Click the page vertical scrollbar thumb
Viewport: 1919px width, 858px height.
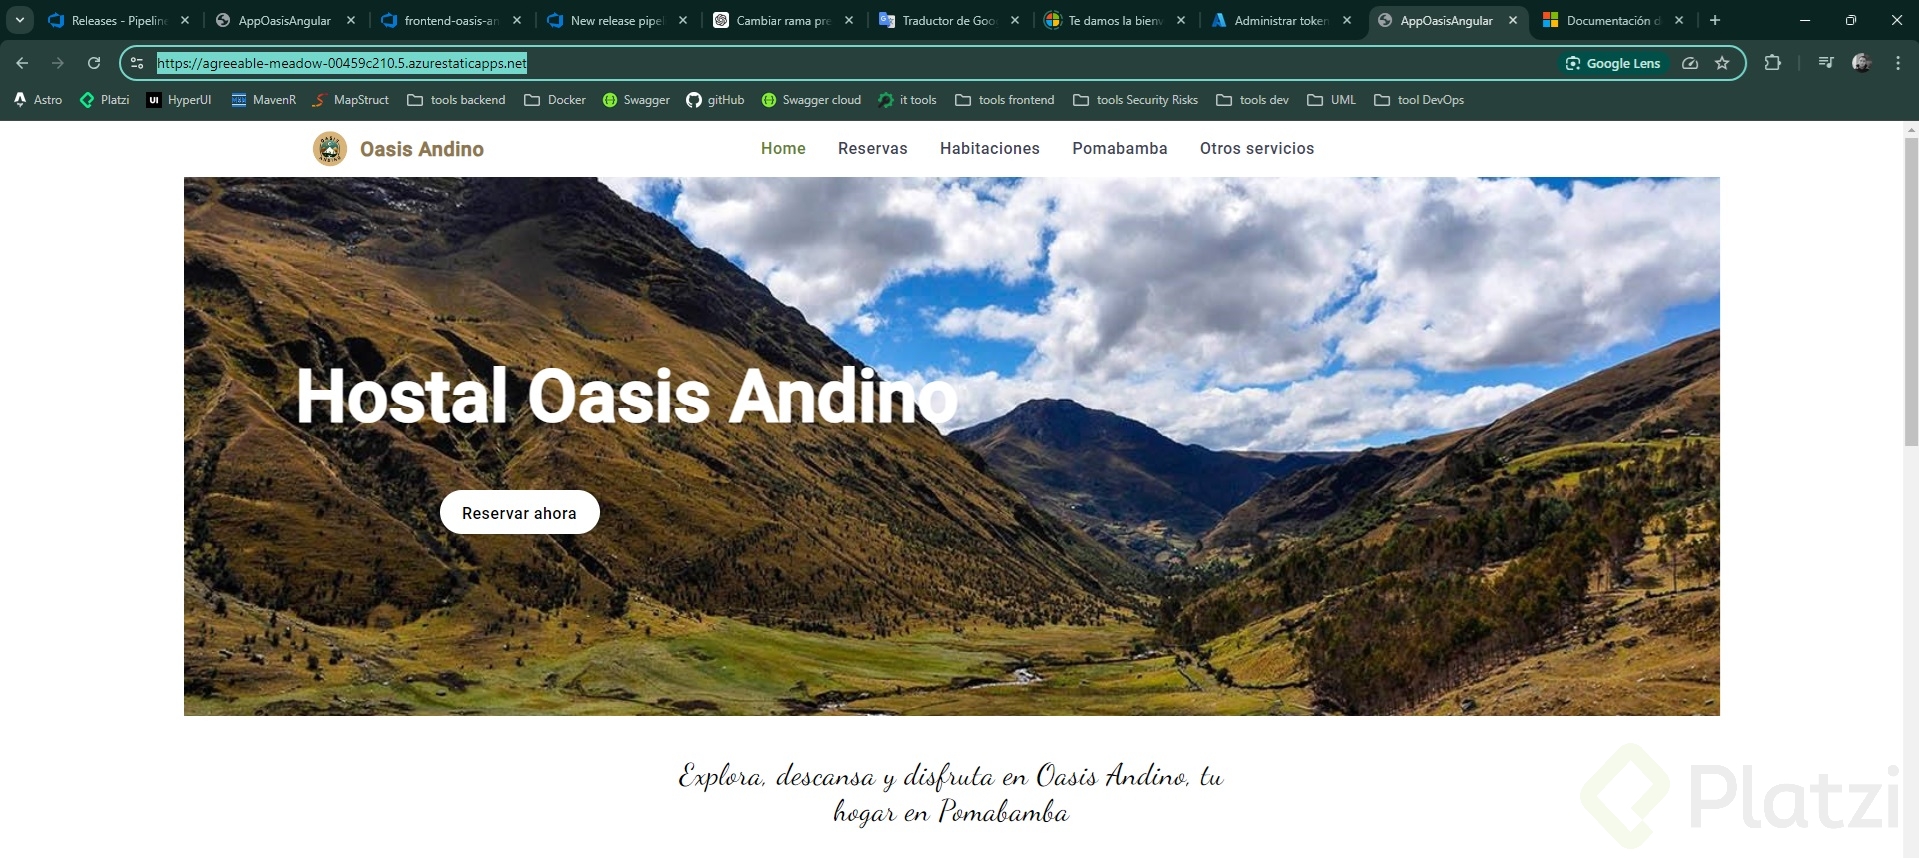(1911, 291)
